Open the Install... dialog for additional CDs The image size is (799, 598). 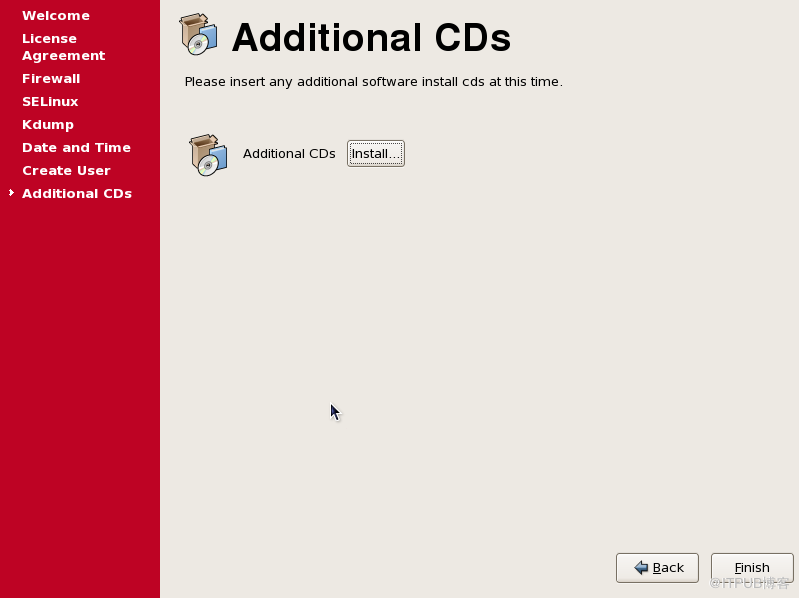[x=376, y=153]
